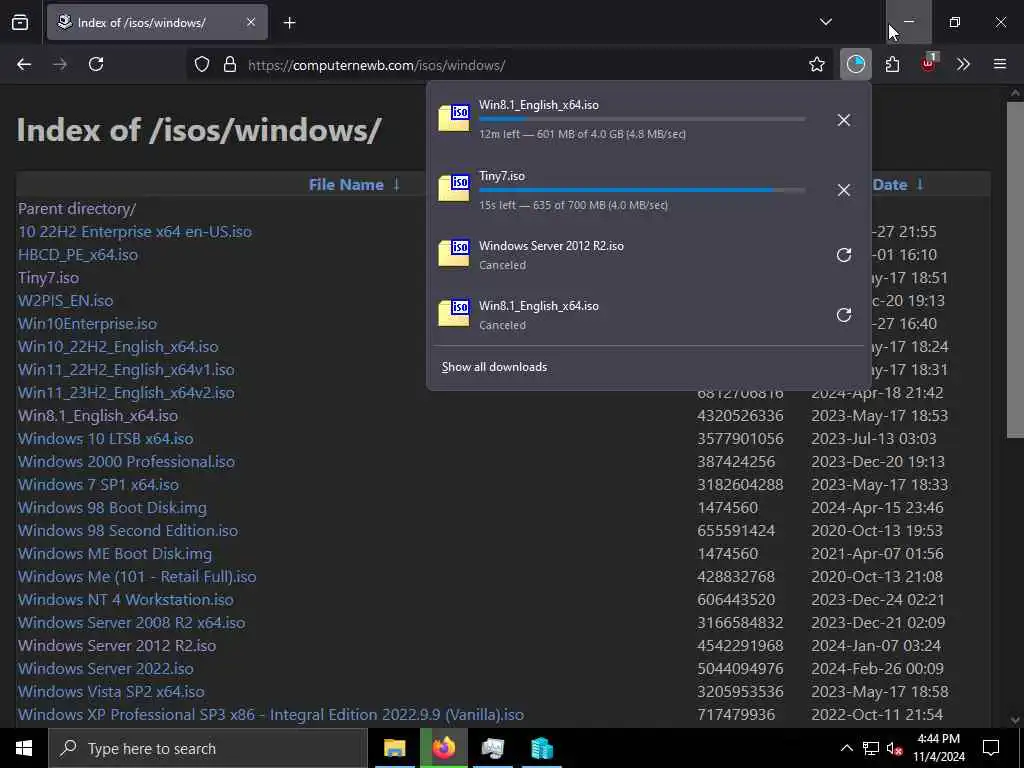Bookmark this page with star icon
Image resolution: width=1024 pixels, height=768 pixels.
[x=816, y=65]
